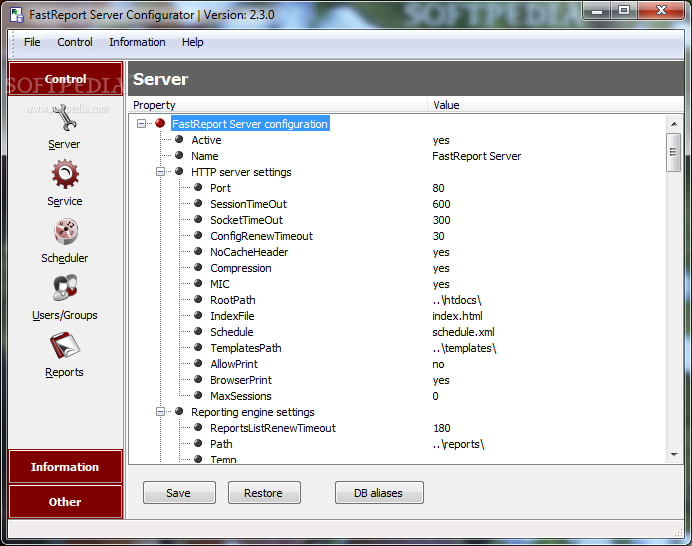Click the bullet icon beside Compression
This screenshot has height=546, width=692.
[x=198, y=267]
